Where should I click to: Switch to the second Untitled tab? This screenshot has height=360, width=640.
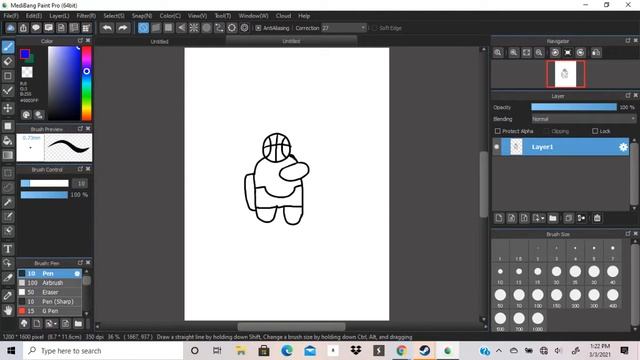[x=291, y=41]
